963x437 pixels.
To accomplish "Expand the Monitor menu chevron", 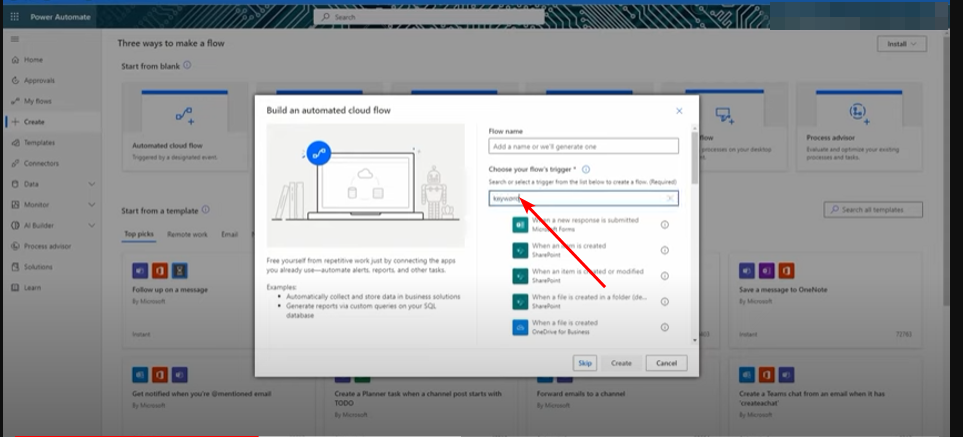I will pyautogui.click(x=92, y=204).
